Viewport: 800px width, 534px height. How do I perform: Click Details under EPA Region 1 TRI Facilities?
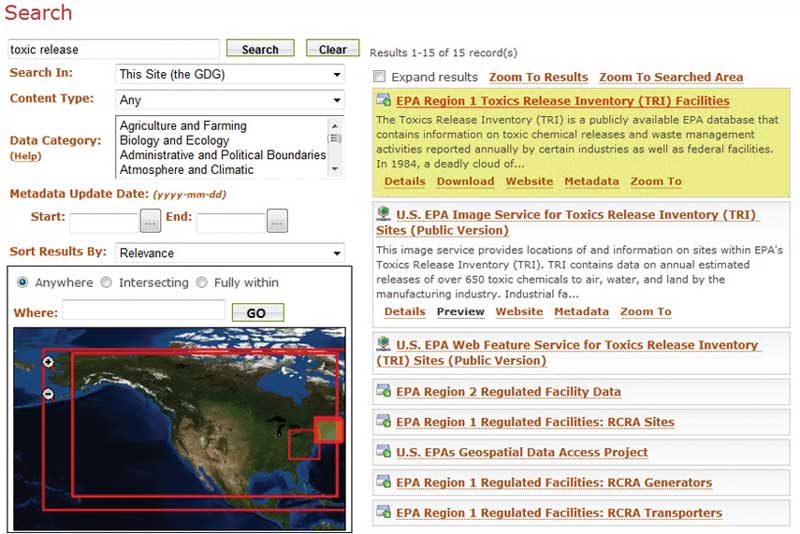click(405, 182)
